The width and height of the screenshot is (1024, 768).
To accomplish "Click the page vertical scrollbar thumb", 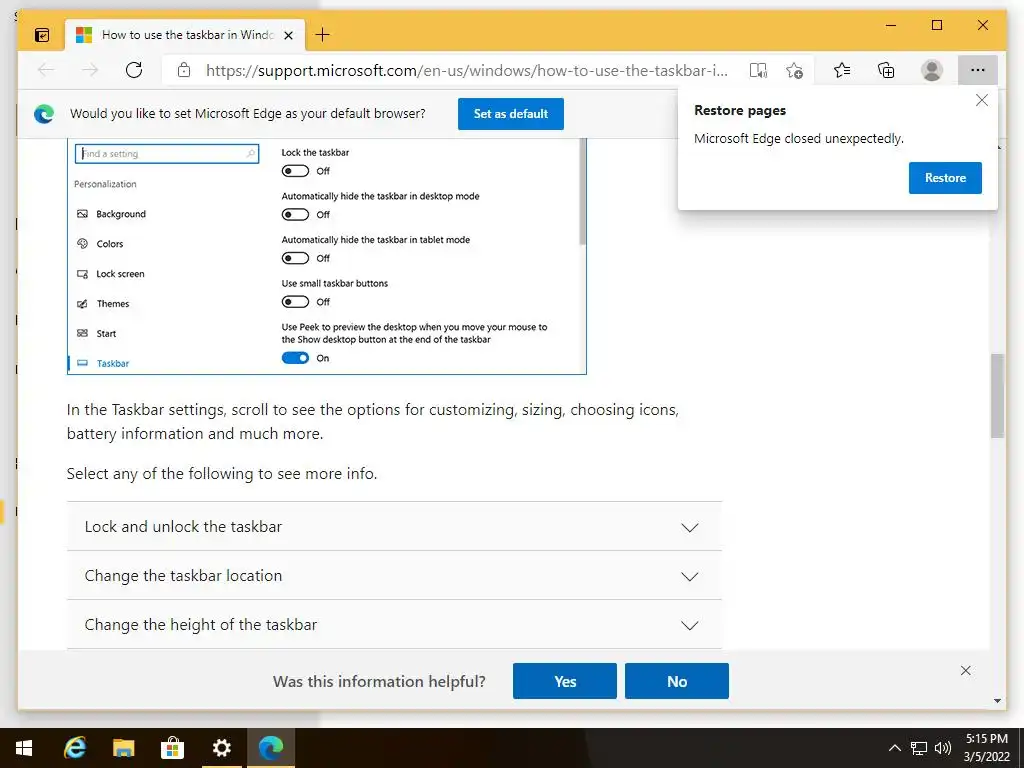I will tap(997, 396).
